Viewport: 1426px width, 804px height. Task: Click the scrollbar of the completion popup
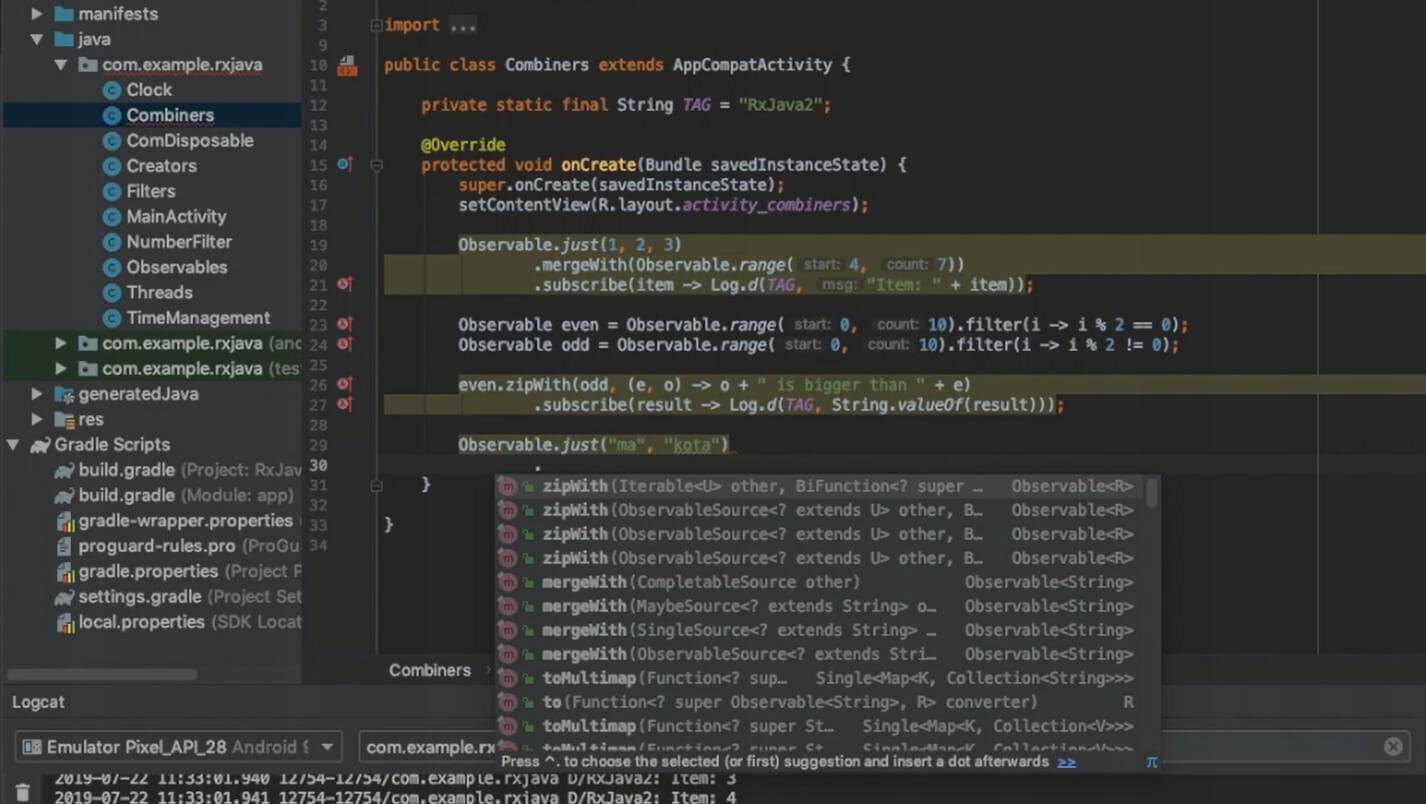1152,493
